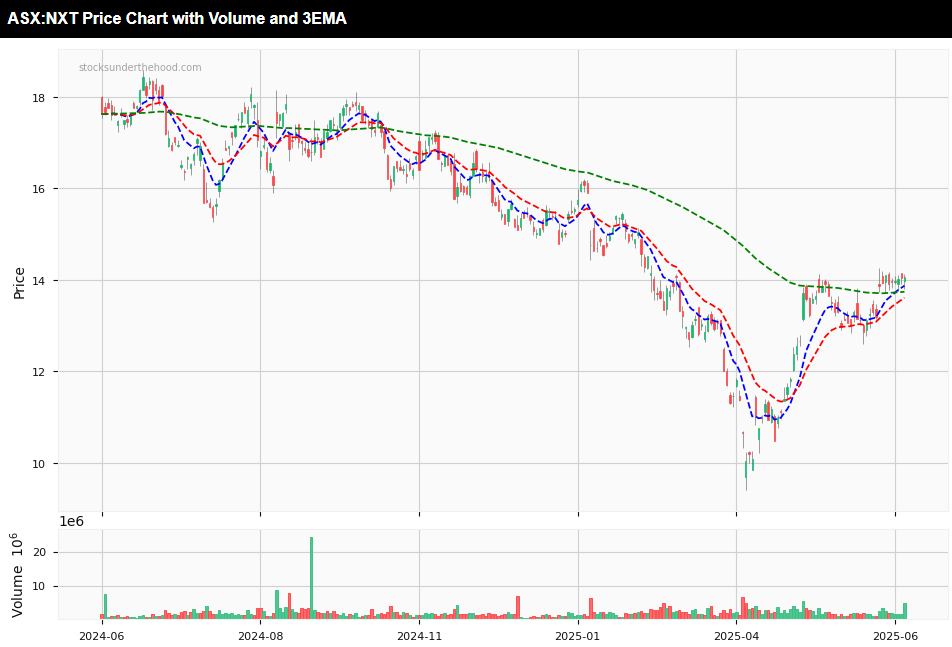The height and width of the screenshot is (647, 952).
Task: Click the date label '2024-11'
Action: tap(420, 636)
